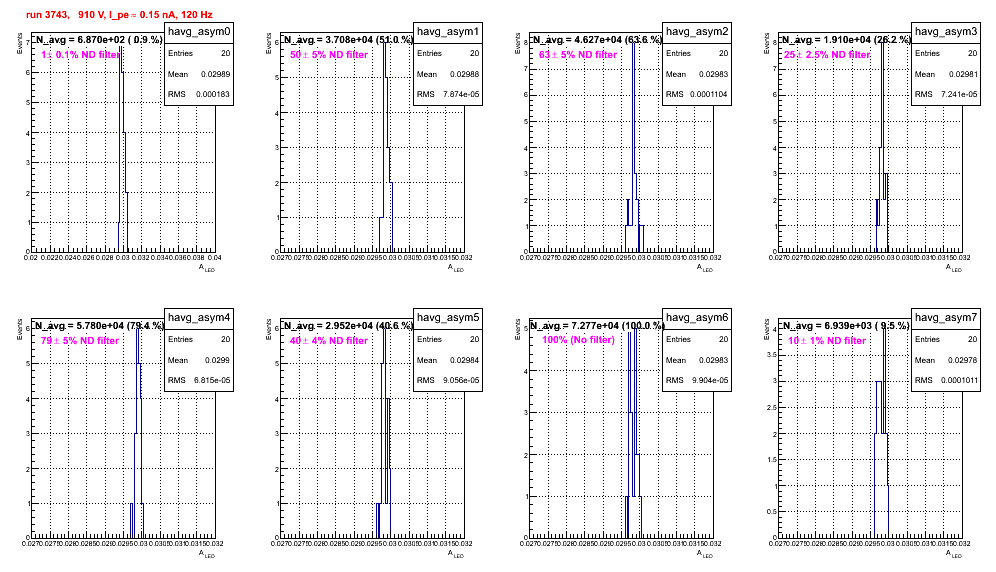Click the '10± 1% ND filter' label
Screen dimensions: 996x572
[827, 341]
